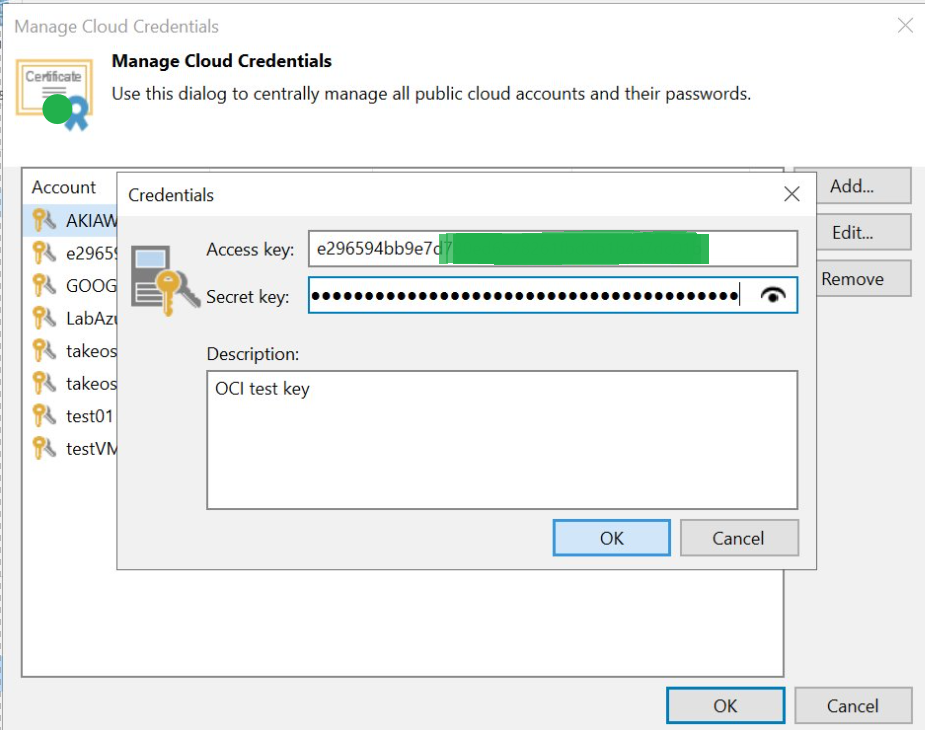Select the test01 account row
The height and width of the screenshot is (730, 925).
[x=70, y=416]
